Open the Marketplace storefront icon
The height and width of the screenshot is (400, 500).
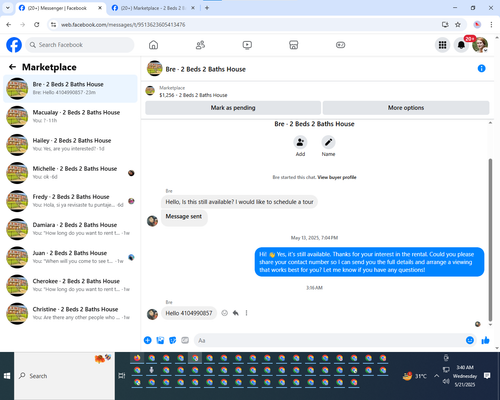(x=294, y=45)
